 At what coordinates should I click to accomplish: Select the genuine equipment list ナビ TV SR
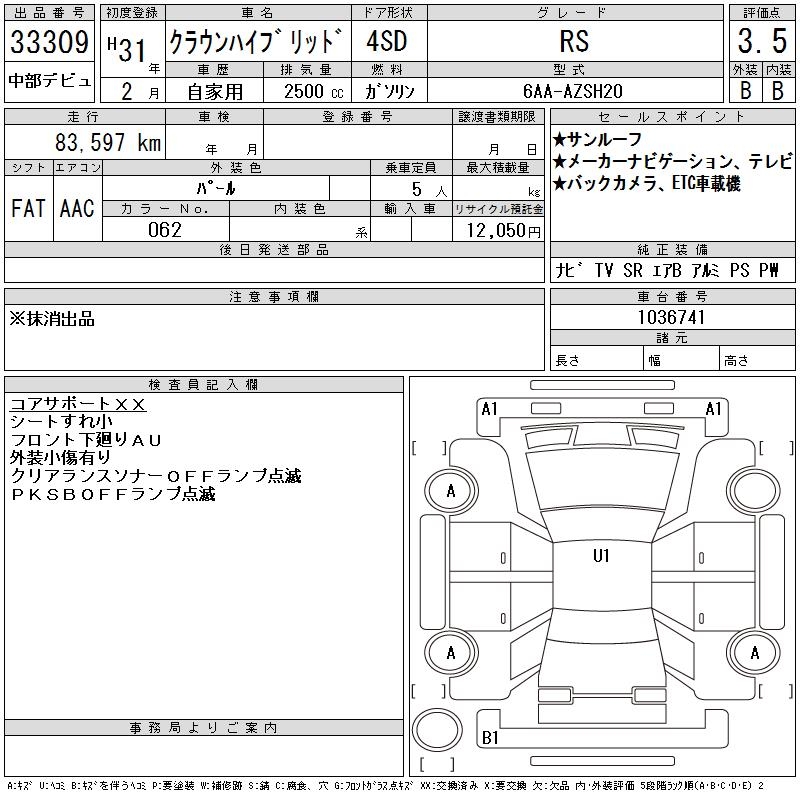[667, 270]
